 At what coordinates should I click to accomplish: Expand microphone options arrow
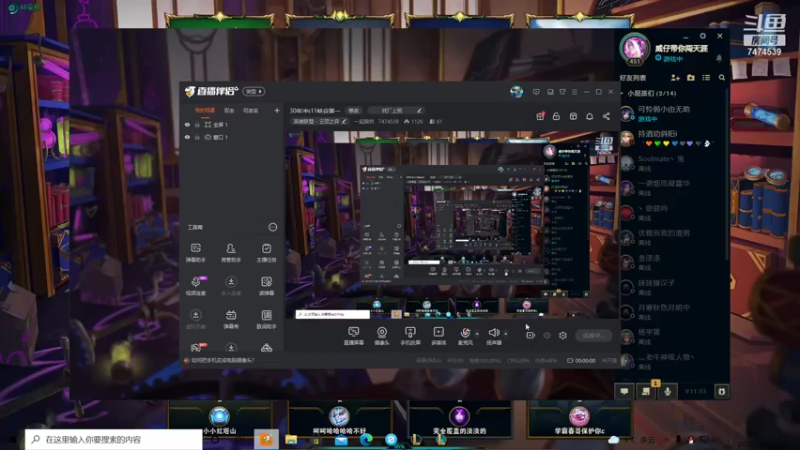click(477, 334)
